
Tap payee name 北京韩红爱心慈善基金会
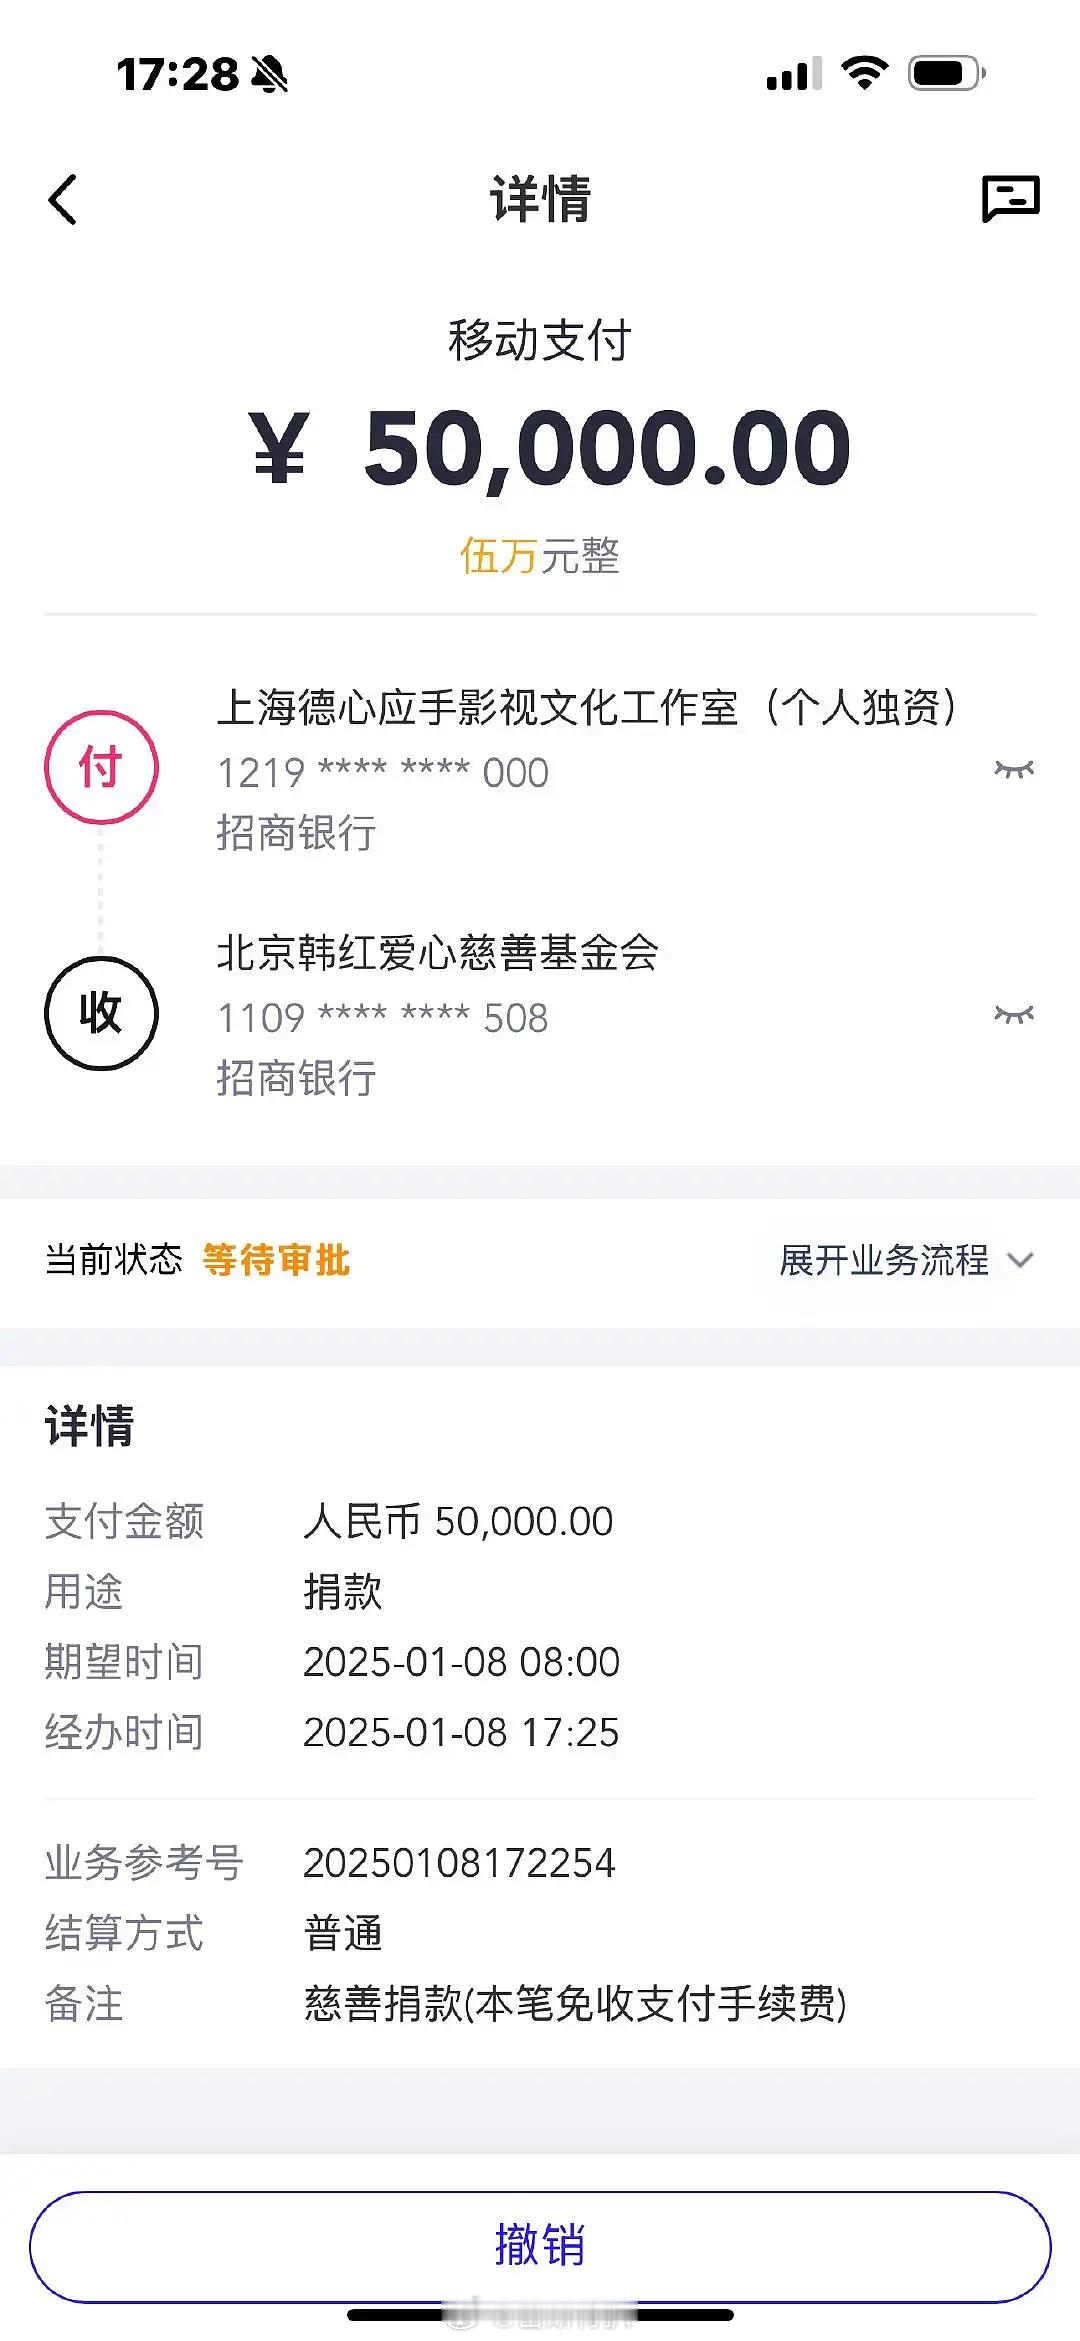click(x=438, y=952)
